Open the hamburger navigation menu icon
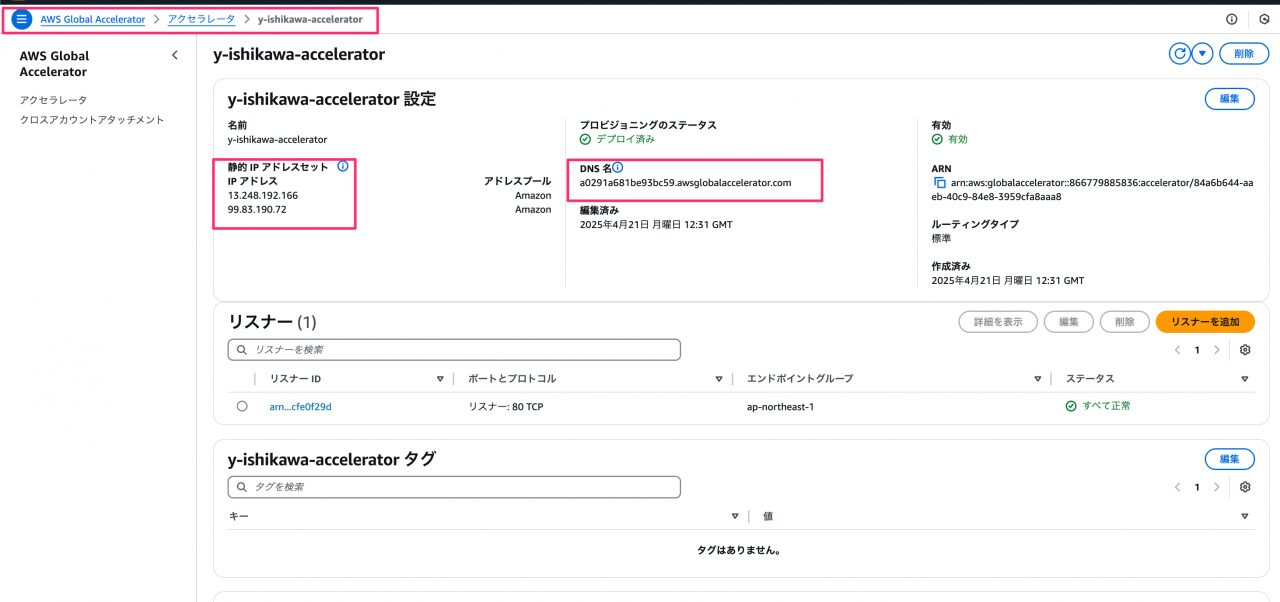1280x602 pixels. pyautogui.click(x=22, y=19)
